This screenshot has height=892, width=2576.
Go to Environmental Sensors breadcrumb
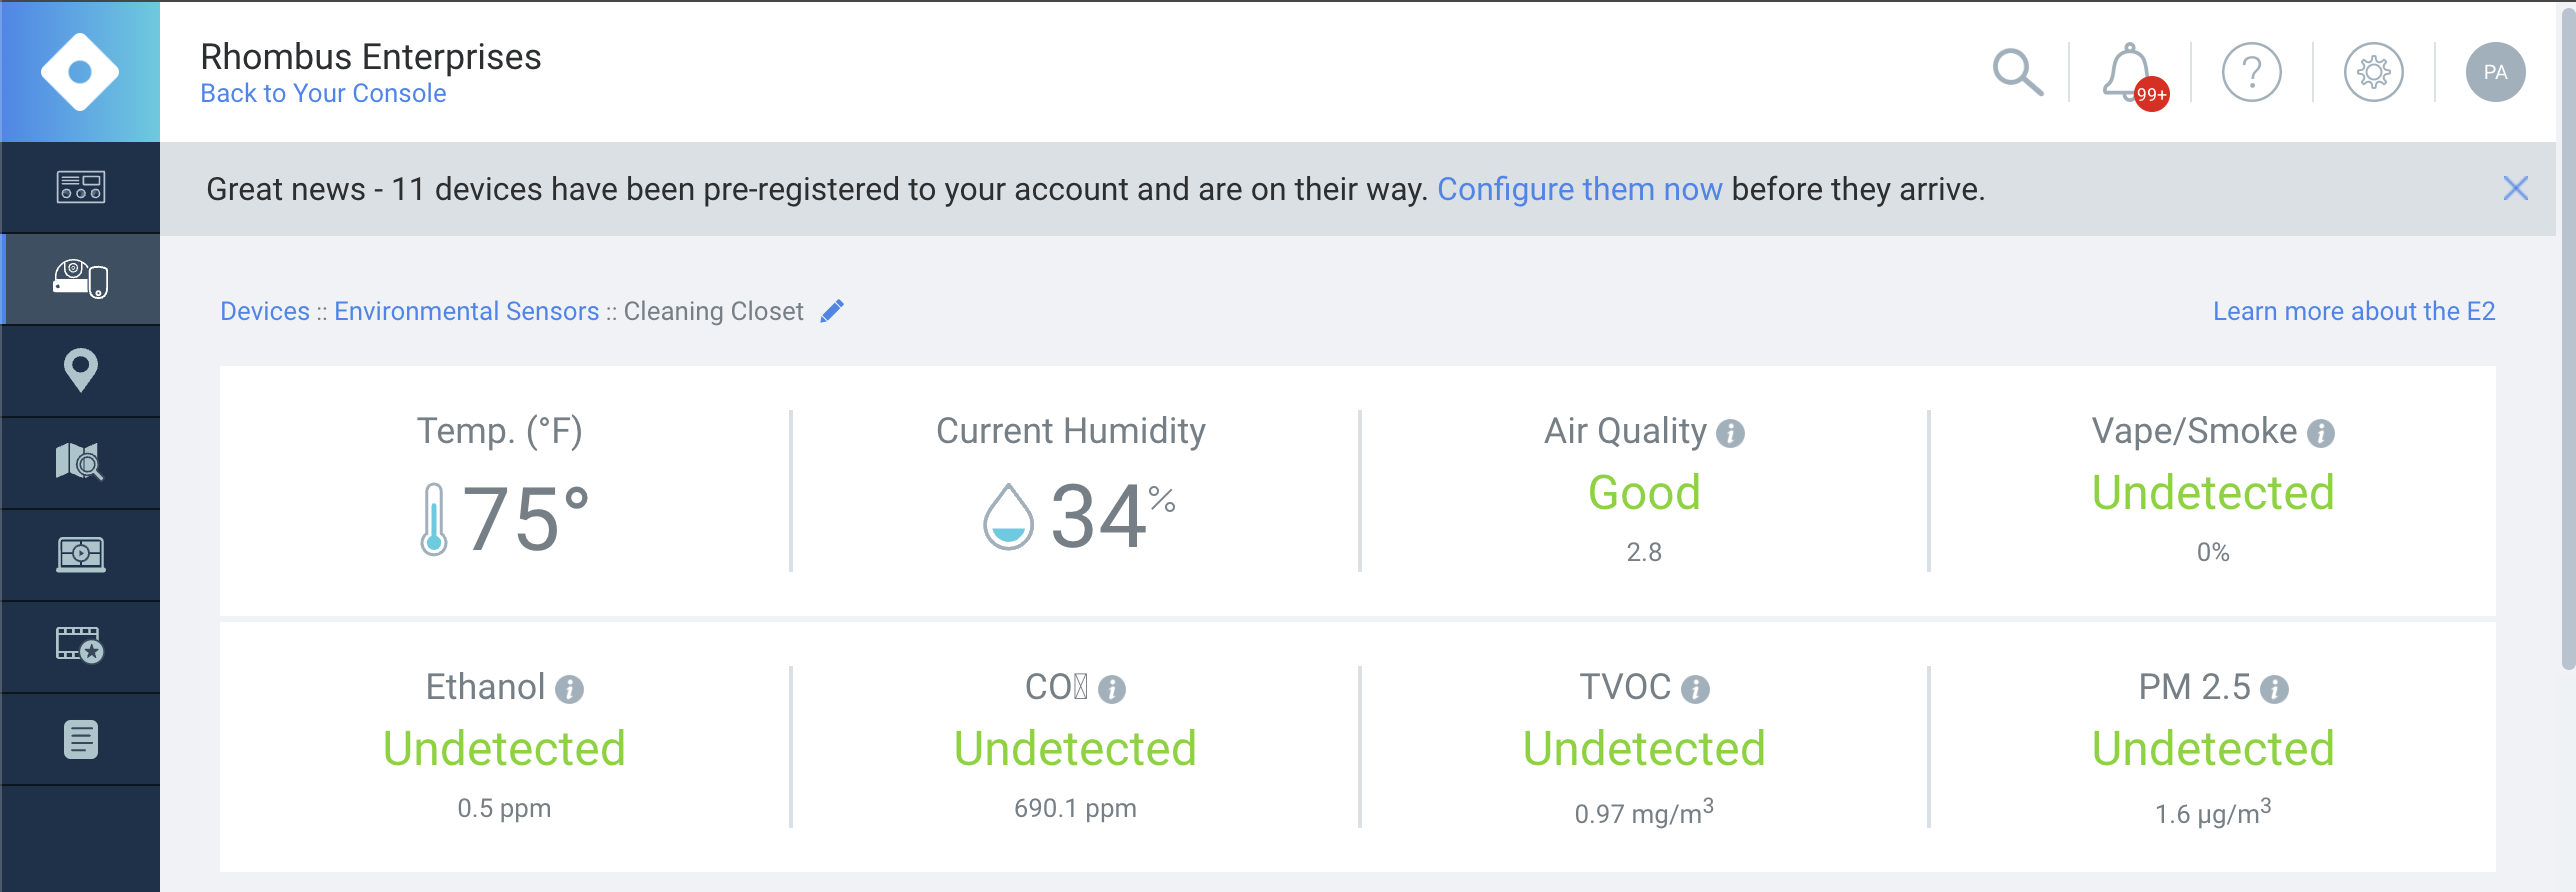click(x=466, y=311)
